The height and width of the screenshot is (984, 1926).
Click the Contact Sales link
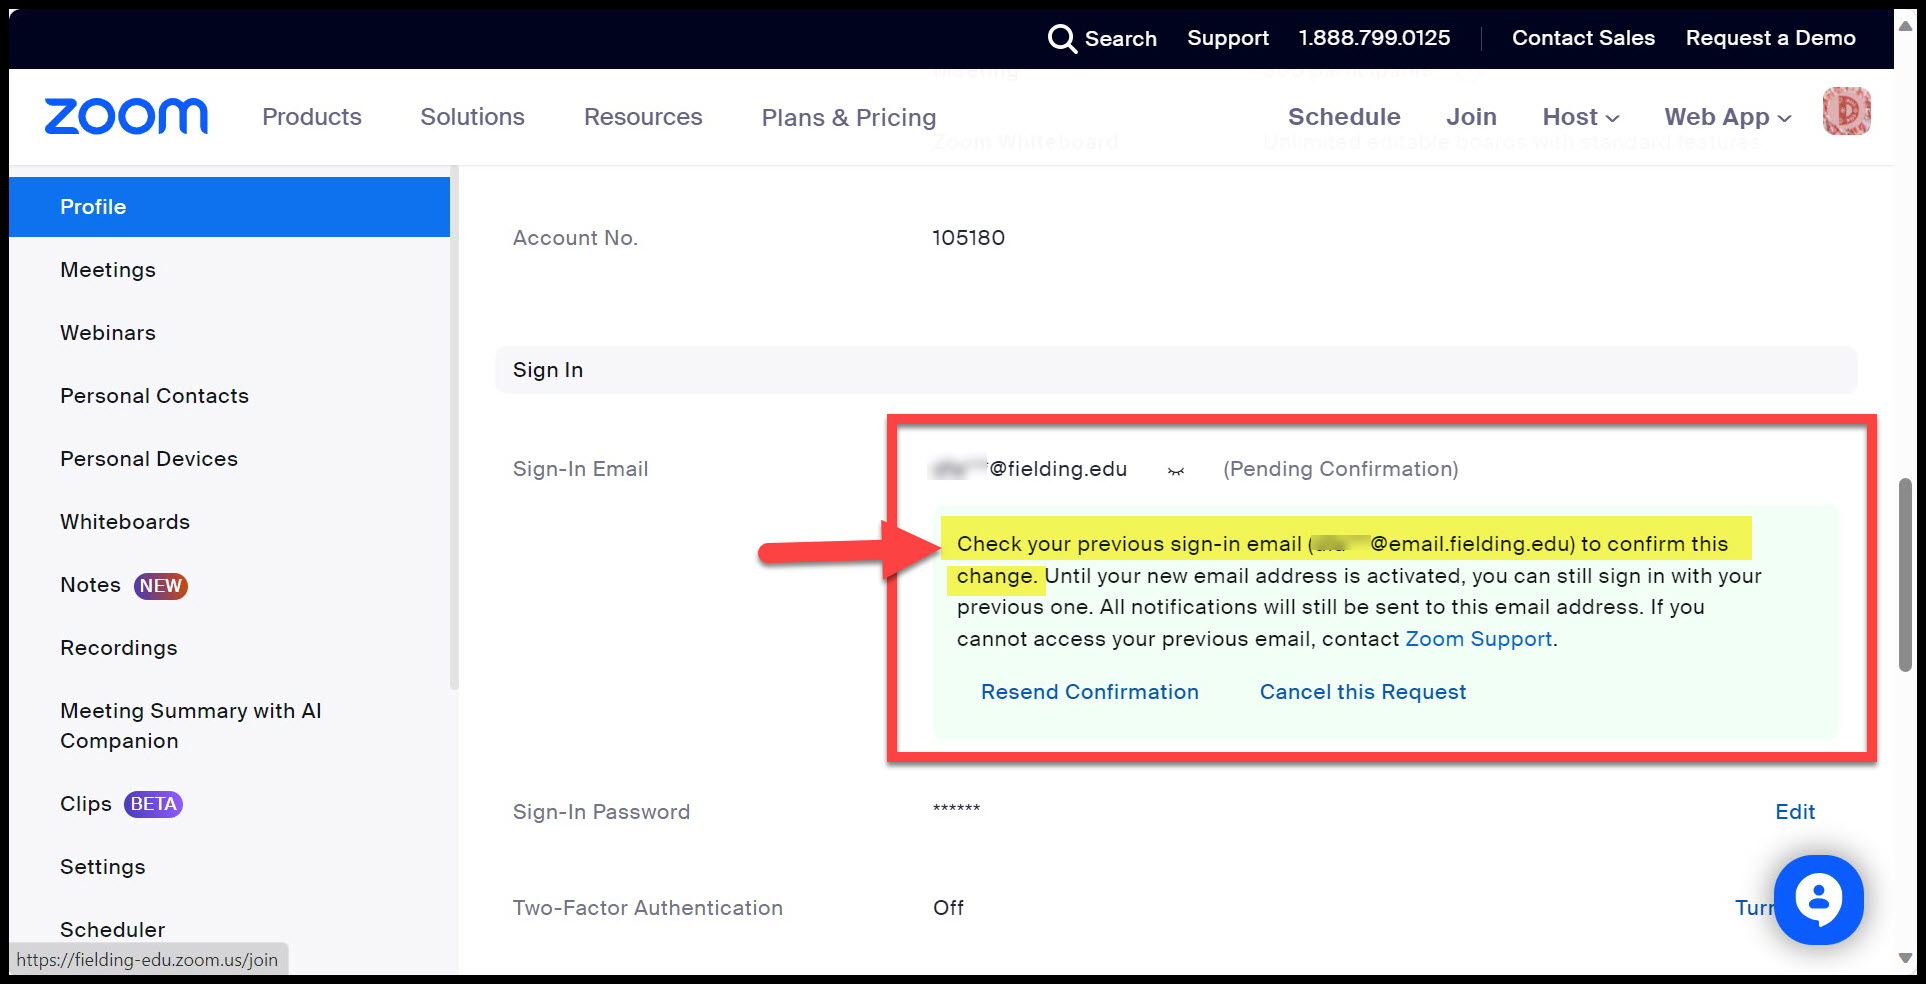click(x=1583, y=38)
